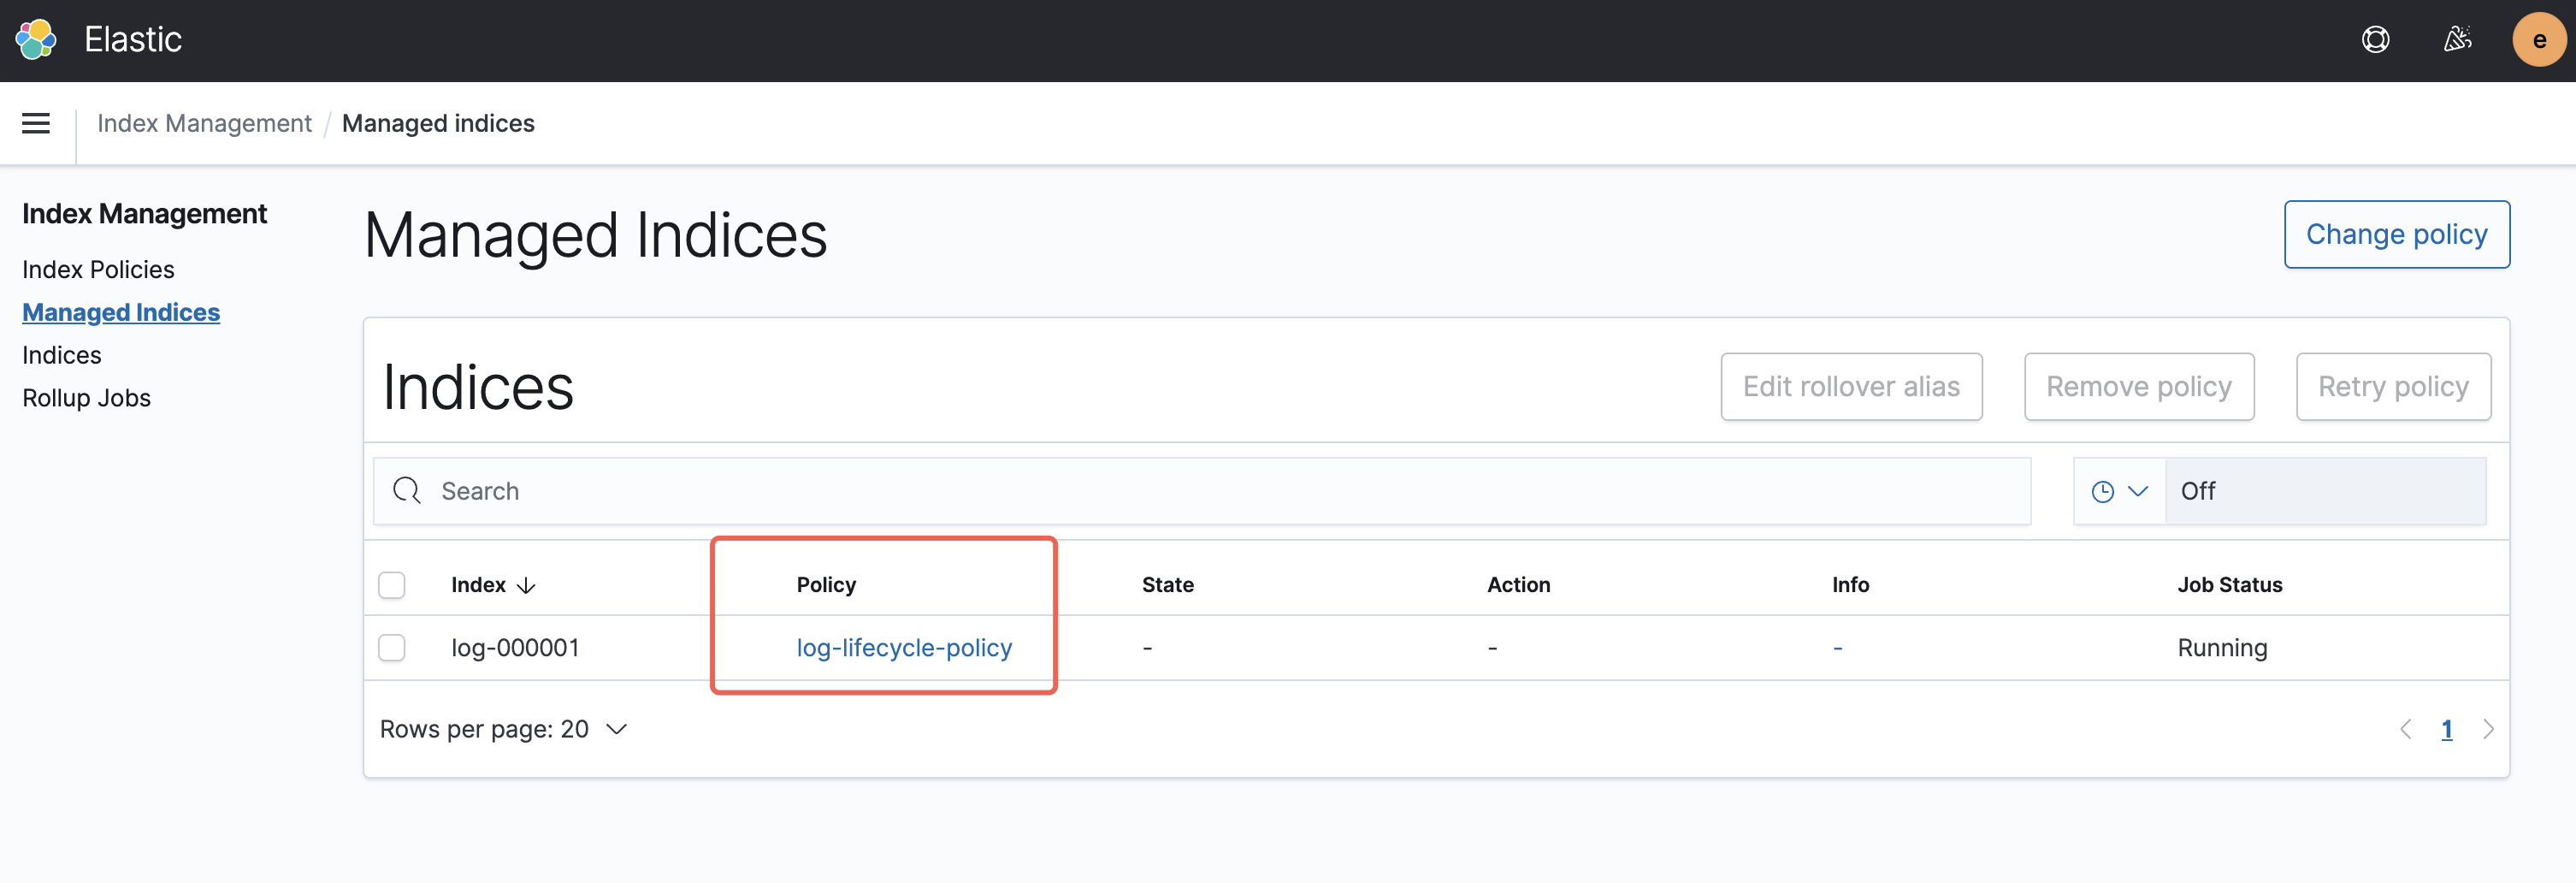Click the Elastic logo icon
2576x883 pixels.
click(x=36, y=40)
